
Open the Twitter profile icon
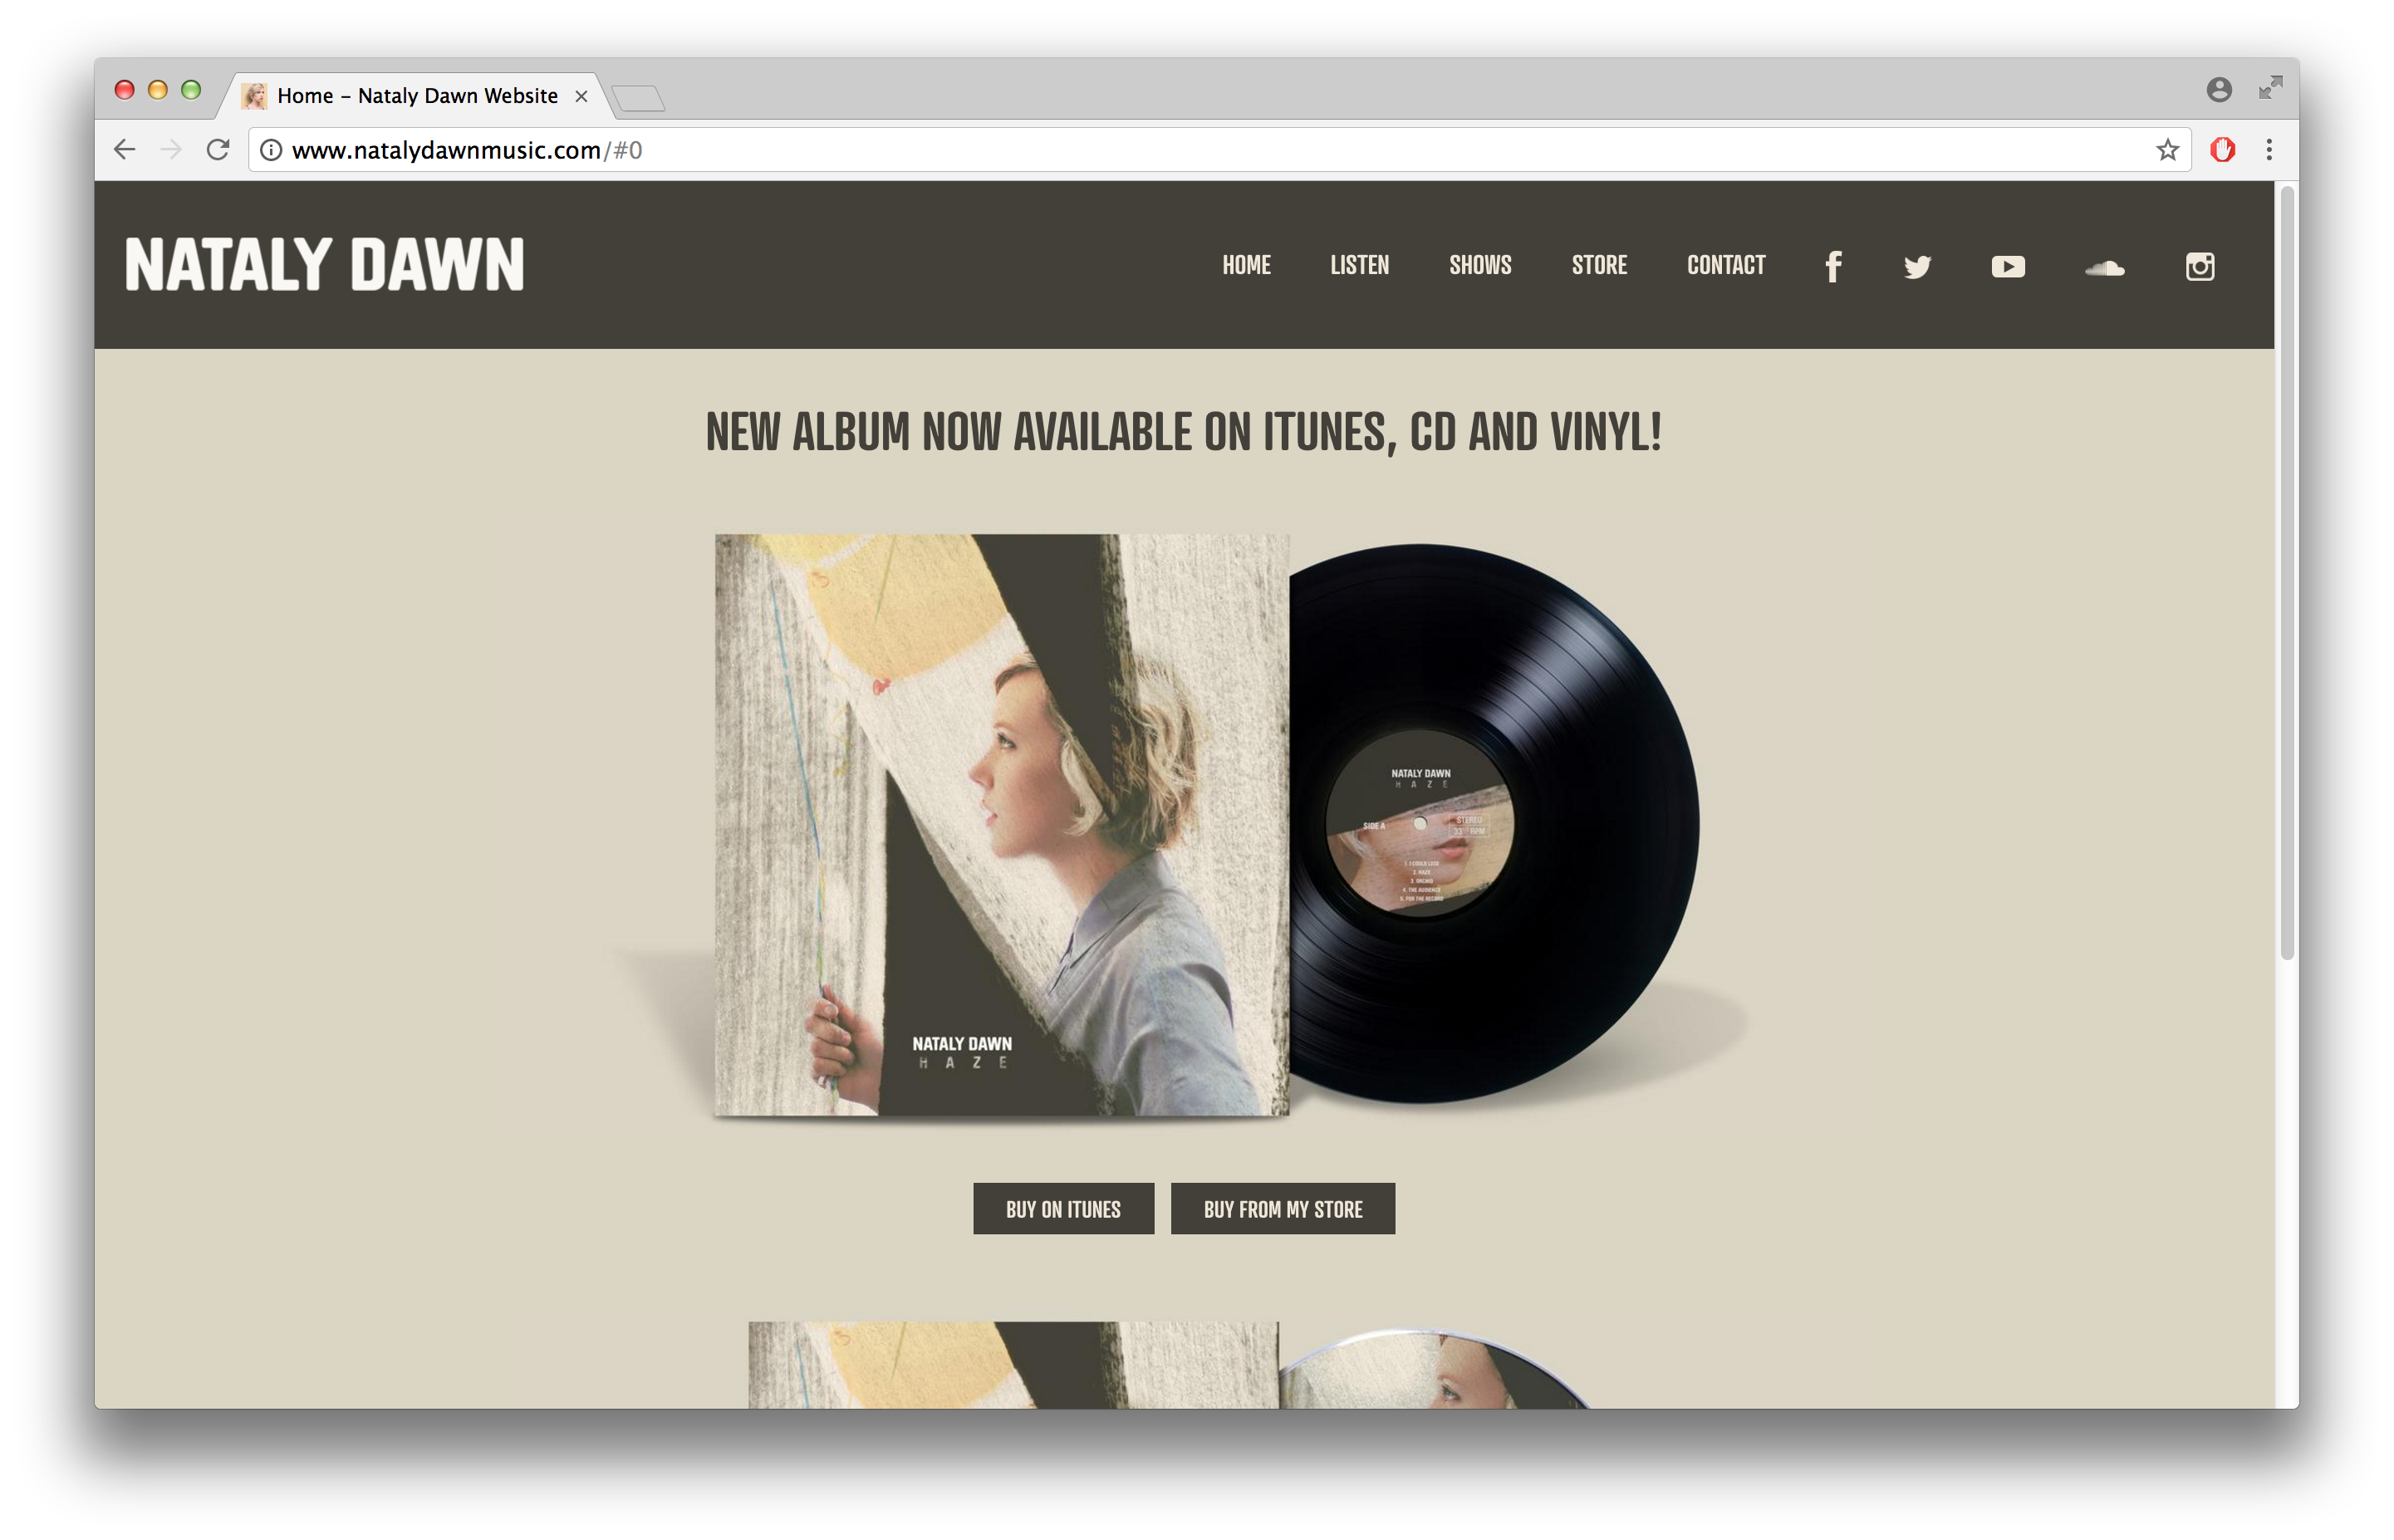(x=1917, y=267)
